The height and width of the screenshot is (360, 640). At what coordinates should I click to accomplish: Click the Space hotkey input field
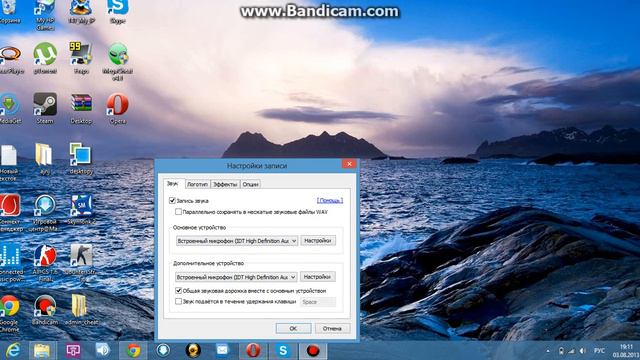pyautogui.click(x=318, y=302)
